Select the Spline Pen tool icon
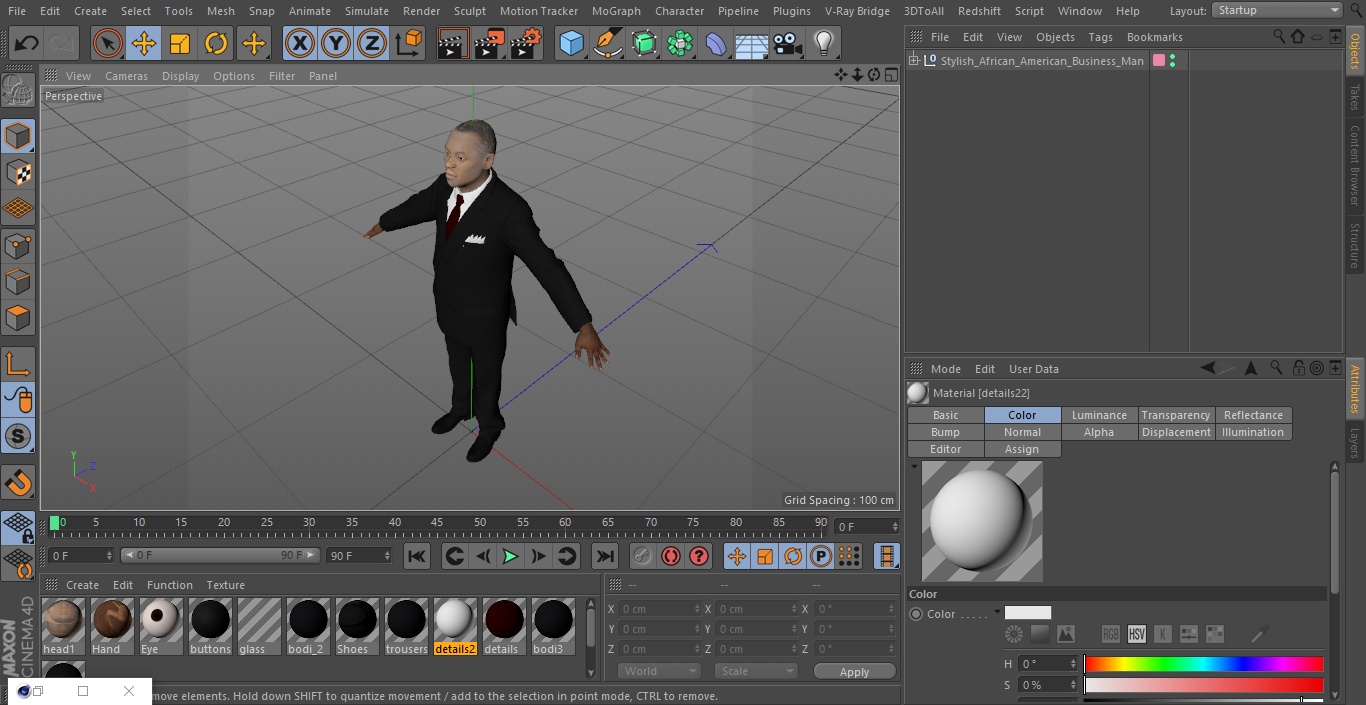This screenshot has height=705, width=1366. [x=607, y=43]
